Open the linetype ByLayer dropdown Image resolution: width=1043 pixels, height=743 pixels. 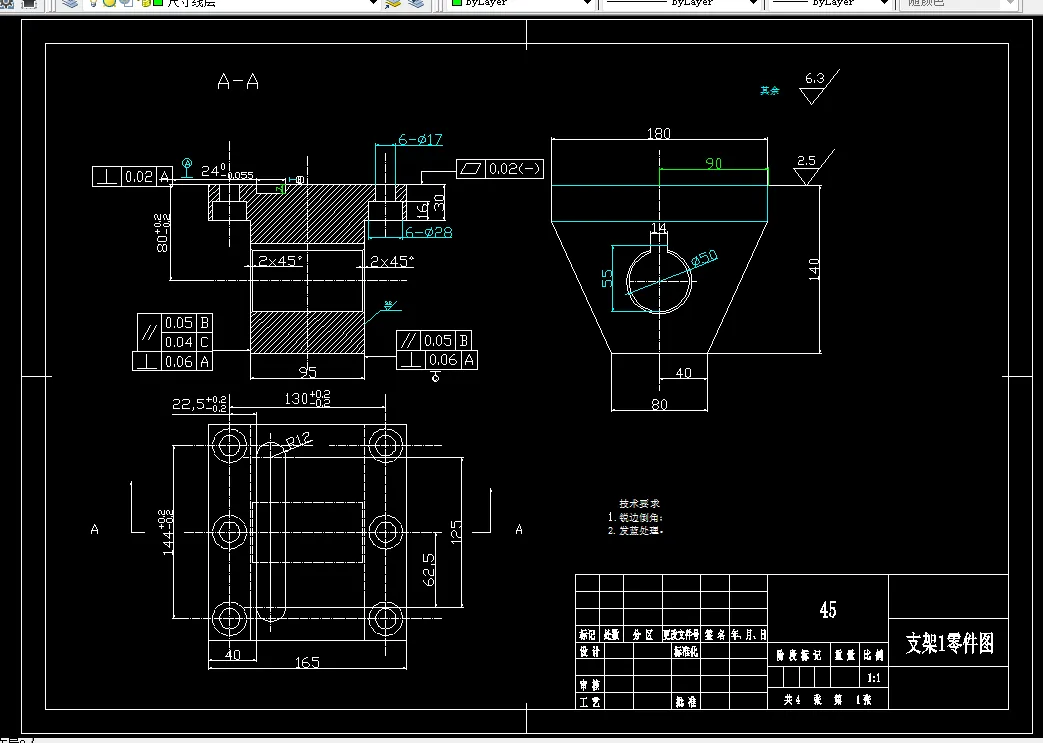coord(752,3)
